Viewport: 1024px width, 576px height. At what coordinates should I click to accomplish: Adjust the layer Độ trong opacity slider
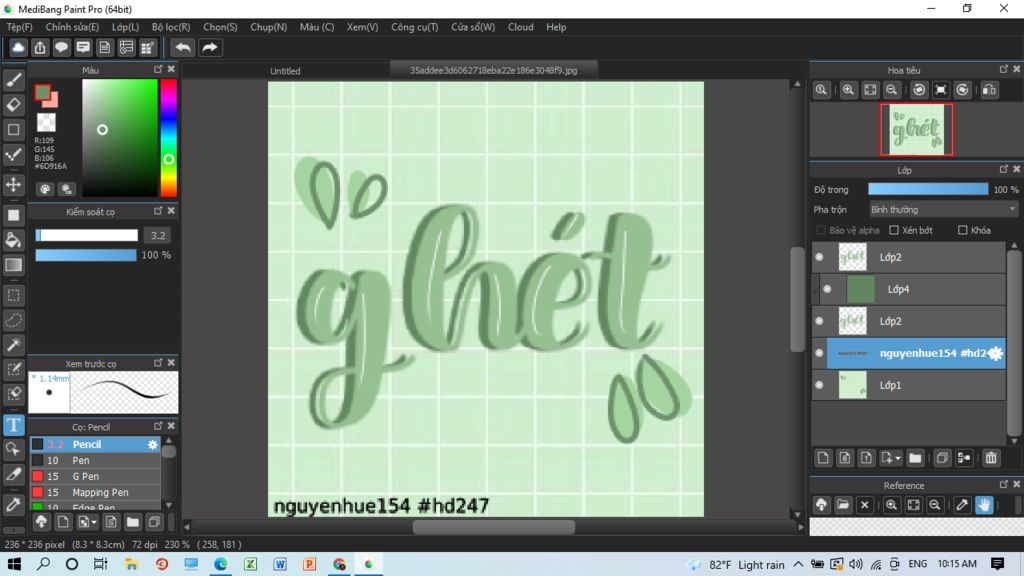927,189
